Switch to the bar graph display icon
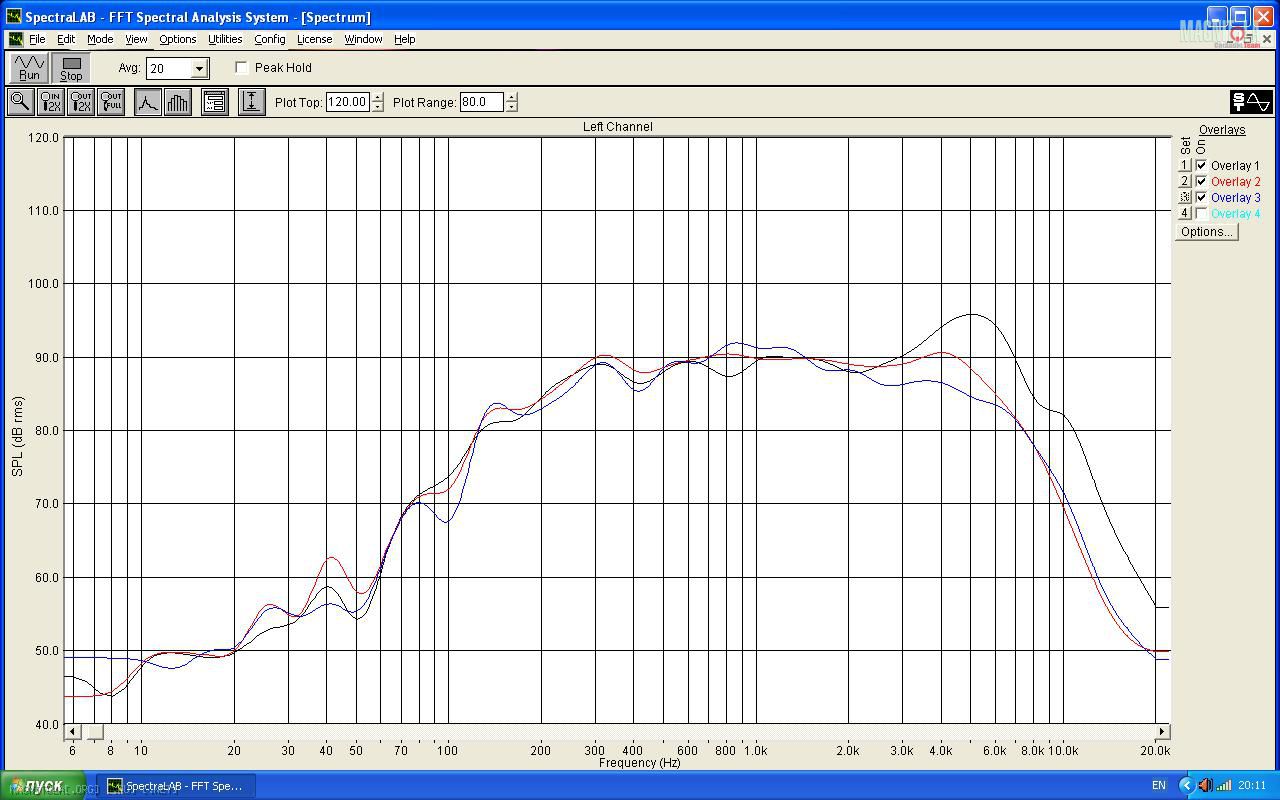The width and height of the screenshot is (1280, 800). click(x=178, y=102)
